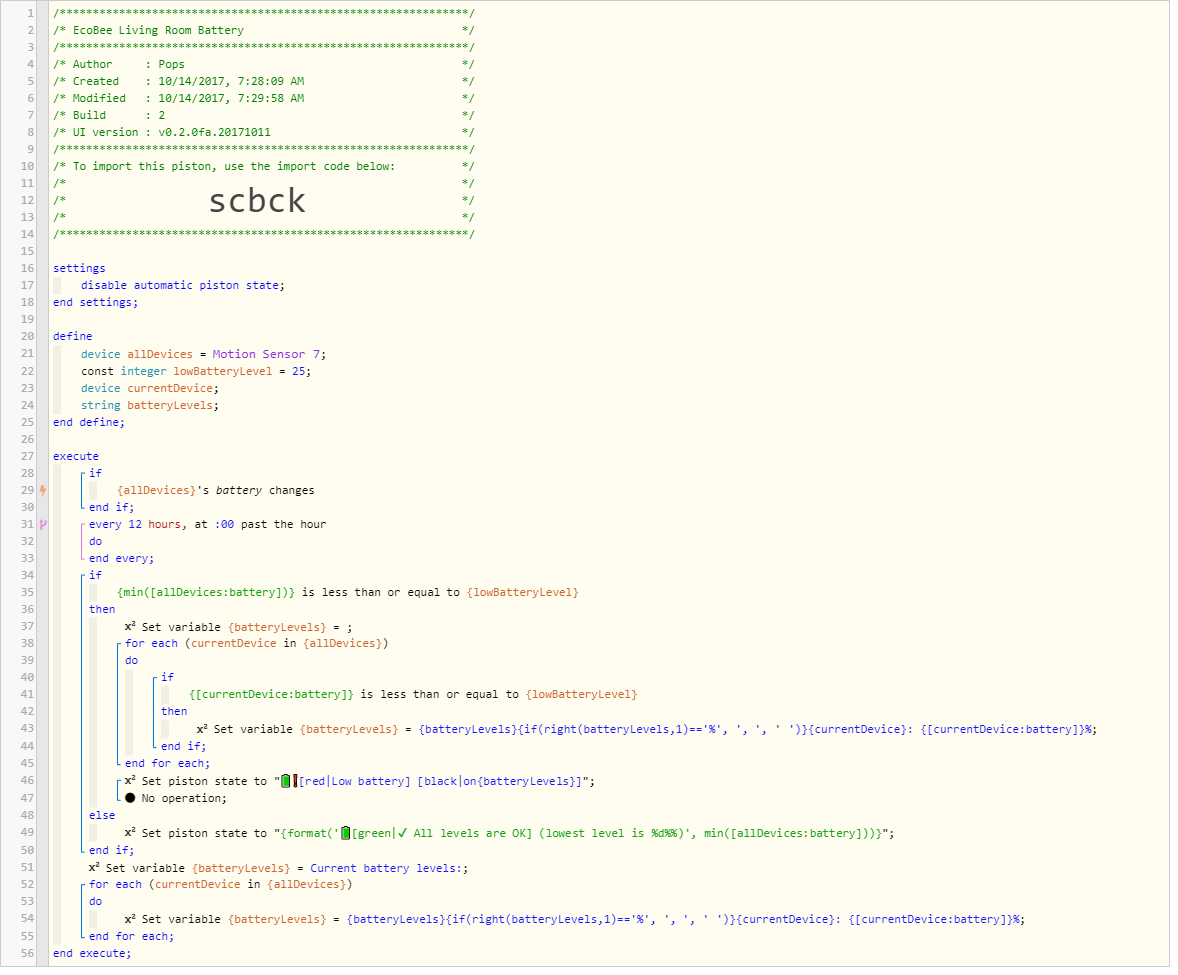Click x² icon on line 54 Set variable
The width and height of the screenshot is (1178, 975).
point(130,919)
